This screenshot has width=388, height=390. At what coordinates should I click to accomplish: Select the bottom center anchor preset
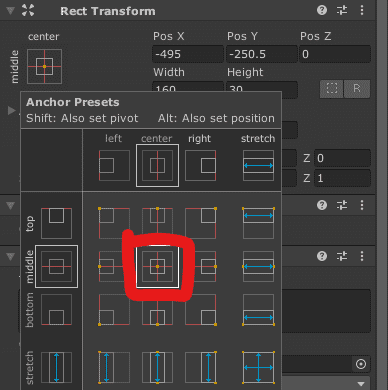pyautogui.click(x=157, y=309)
